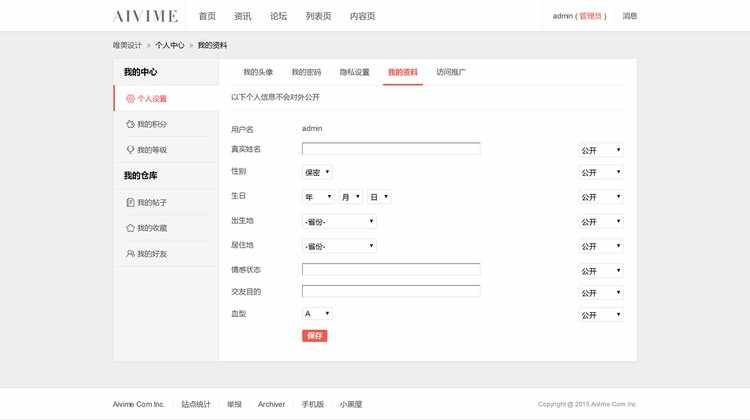Open the birthday 年 dropdown

[x=318, y=197]
